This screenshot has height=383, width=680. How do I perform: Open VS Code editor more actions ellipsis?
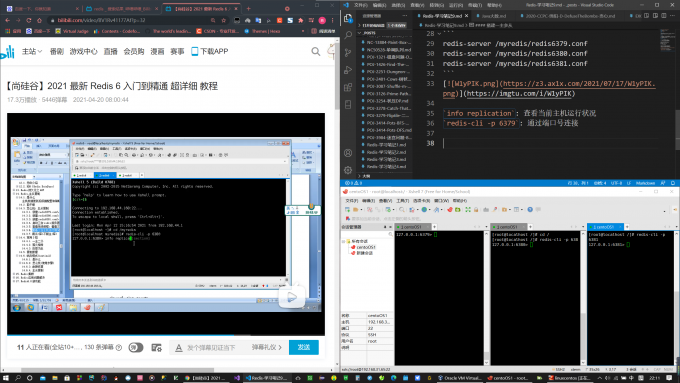pos(671,16)
